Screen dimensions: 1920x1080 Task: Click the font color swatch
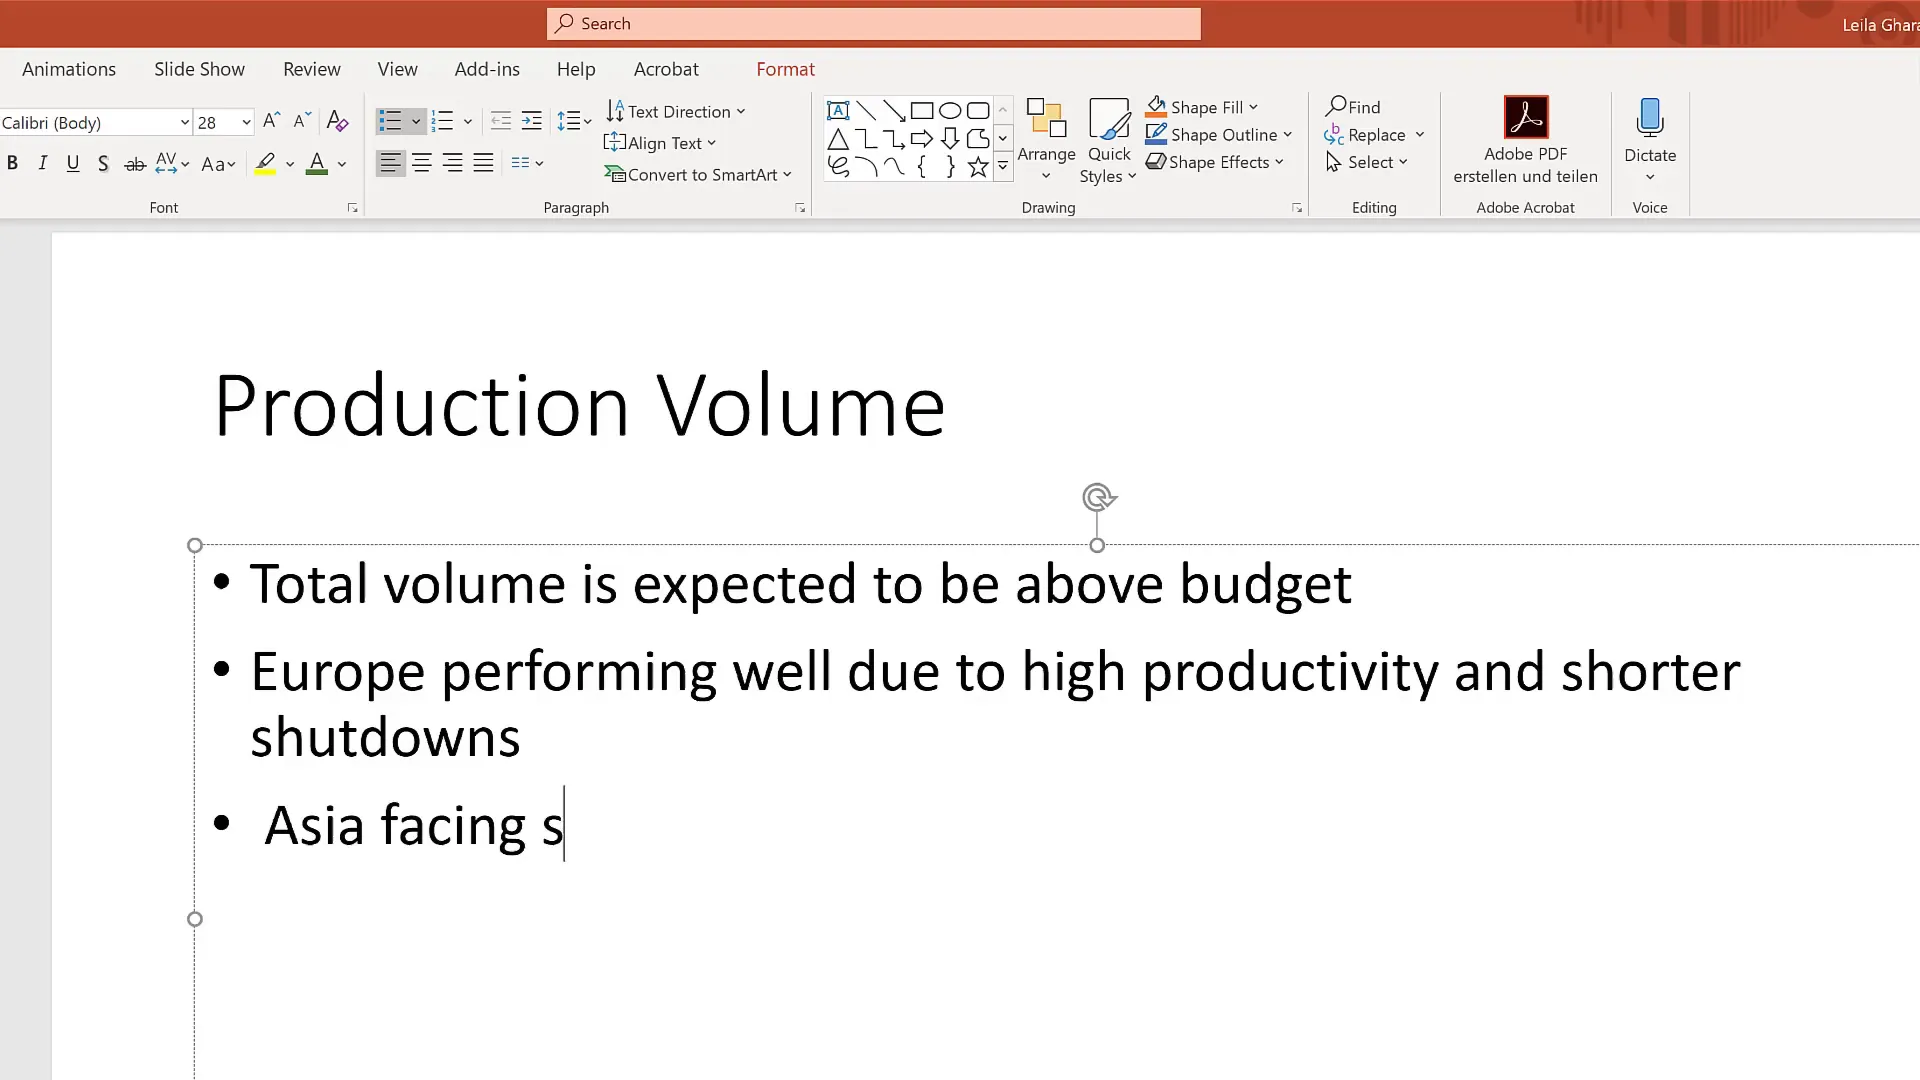pos(316,163)
